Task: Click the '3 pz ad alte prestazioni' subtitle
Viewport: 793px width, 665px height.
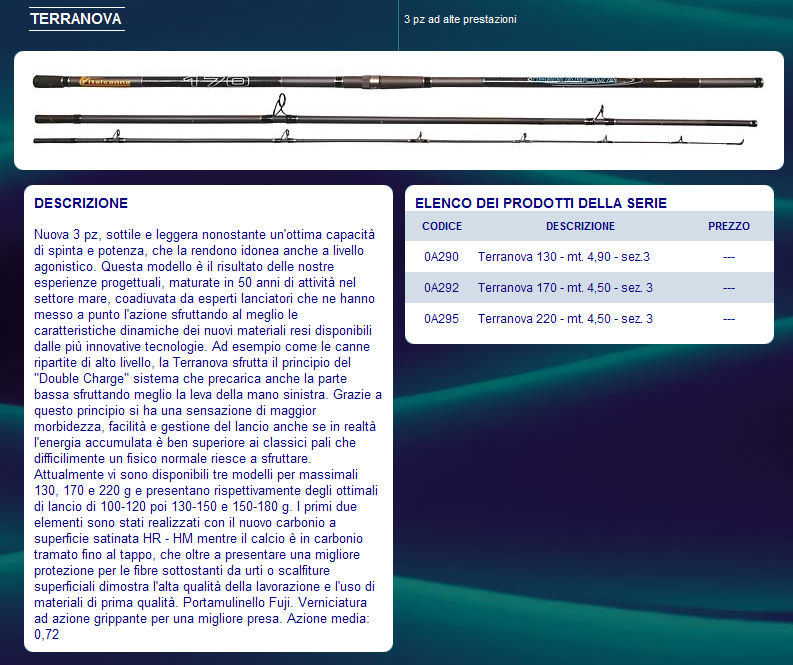Action: 460,19
